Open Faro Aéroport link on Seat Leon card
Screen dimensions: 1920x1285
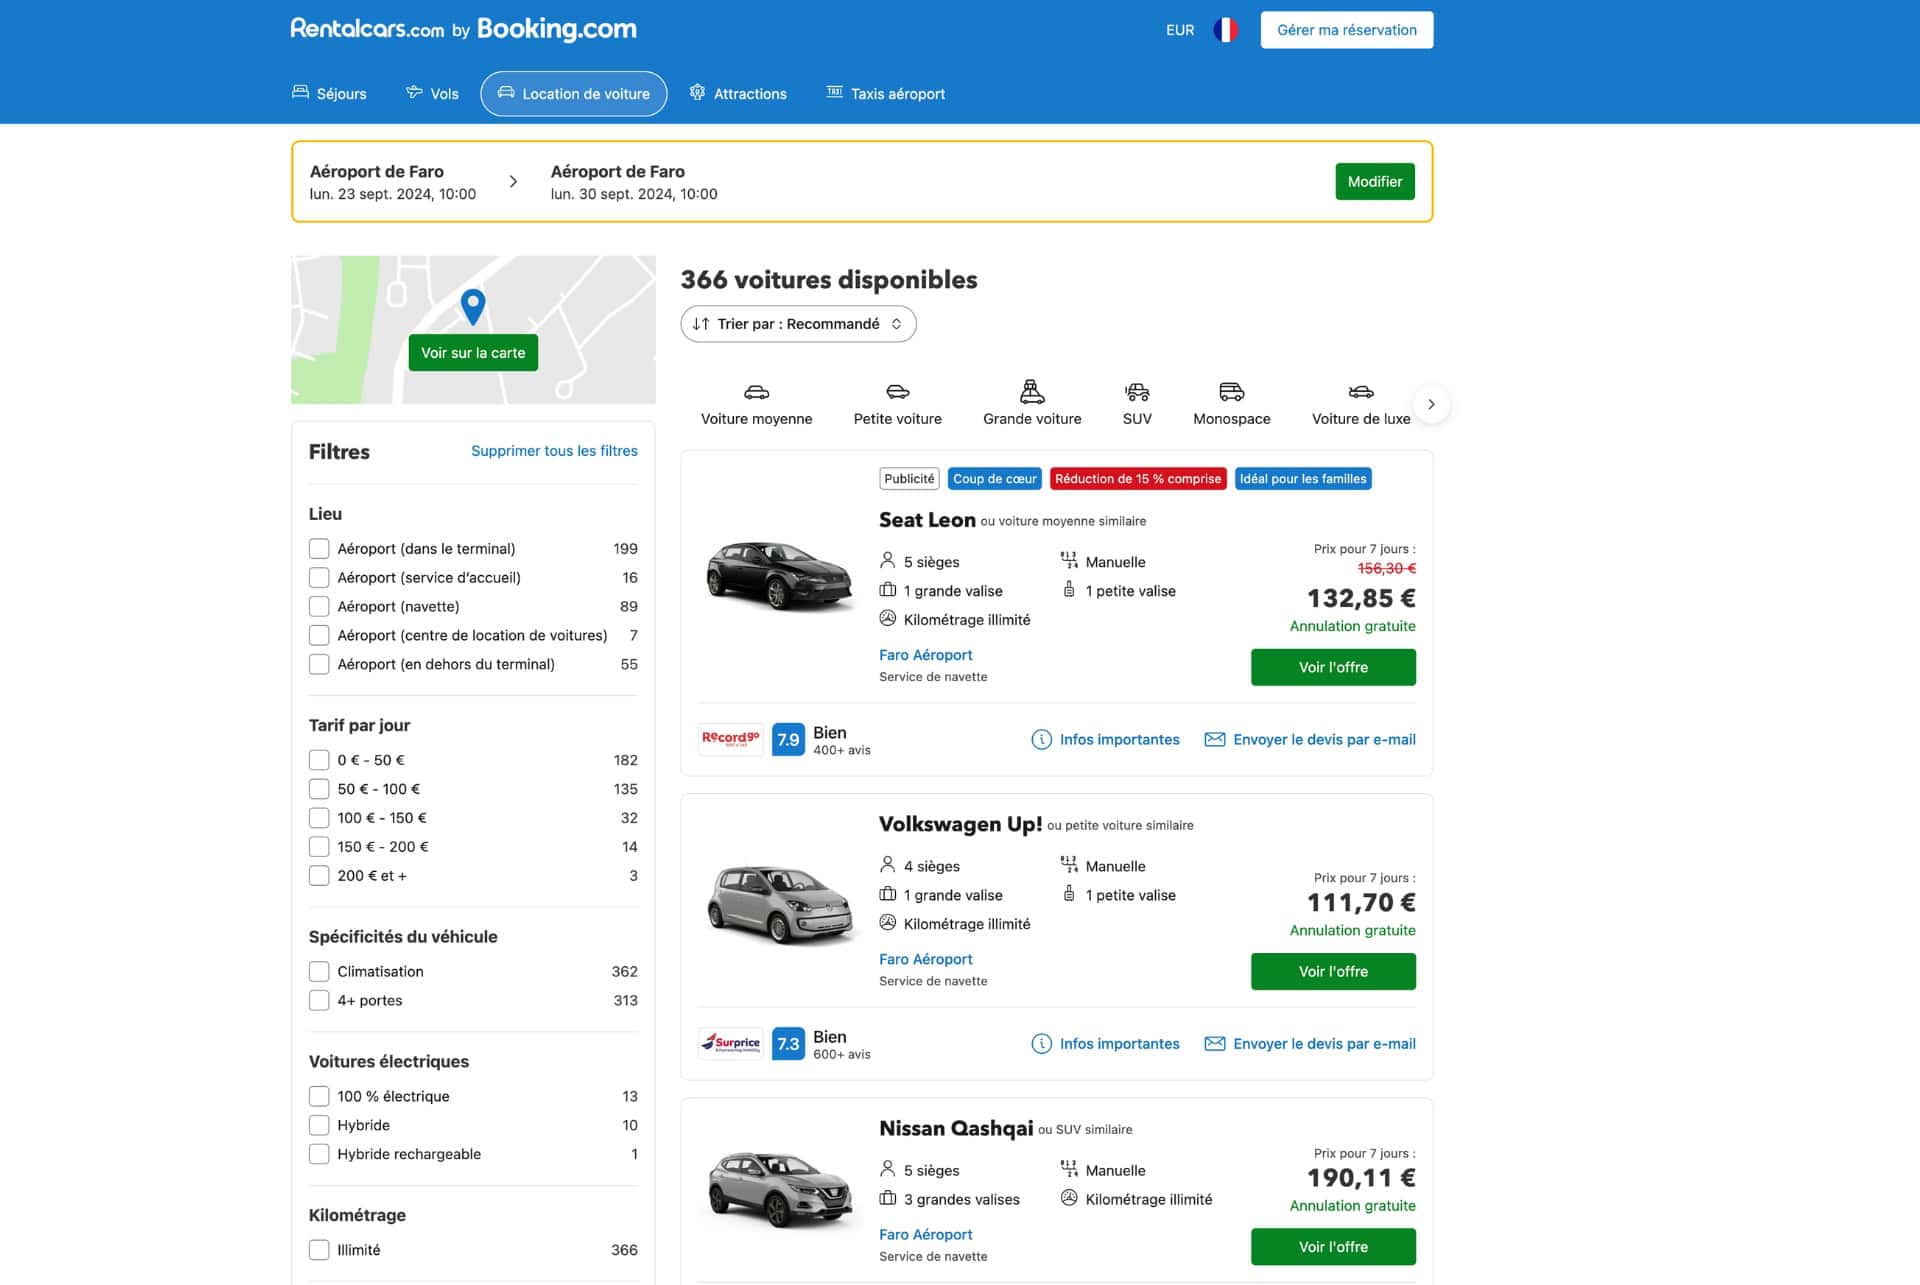pos(925,655)
